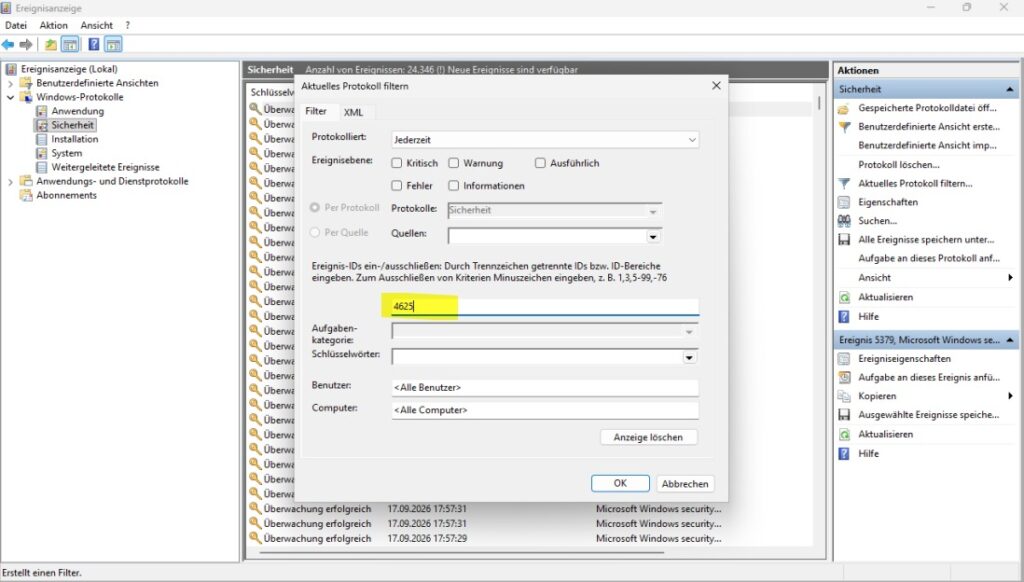This screenshot has height=582, width=1024.
Task: Enable the Informationen checkbox
Action: (453, 186)
